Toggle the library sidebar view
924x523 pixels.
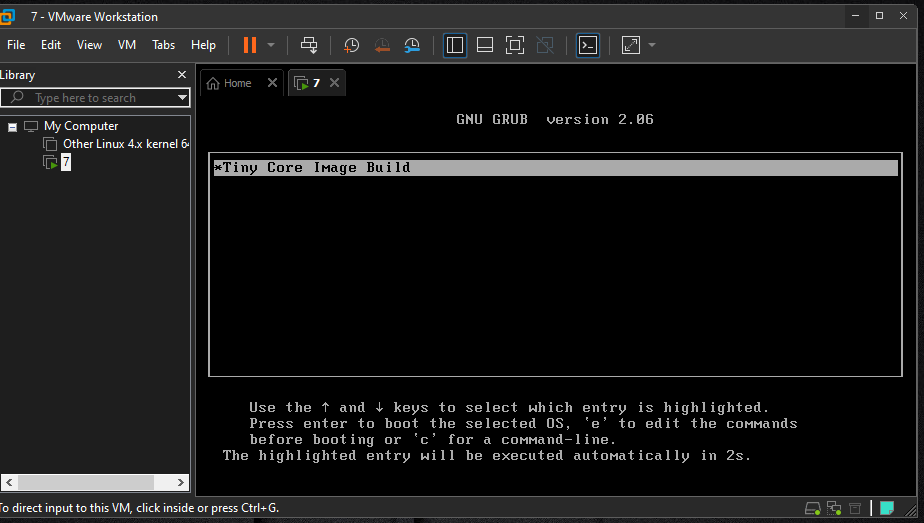(x=455, y=45)
